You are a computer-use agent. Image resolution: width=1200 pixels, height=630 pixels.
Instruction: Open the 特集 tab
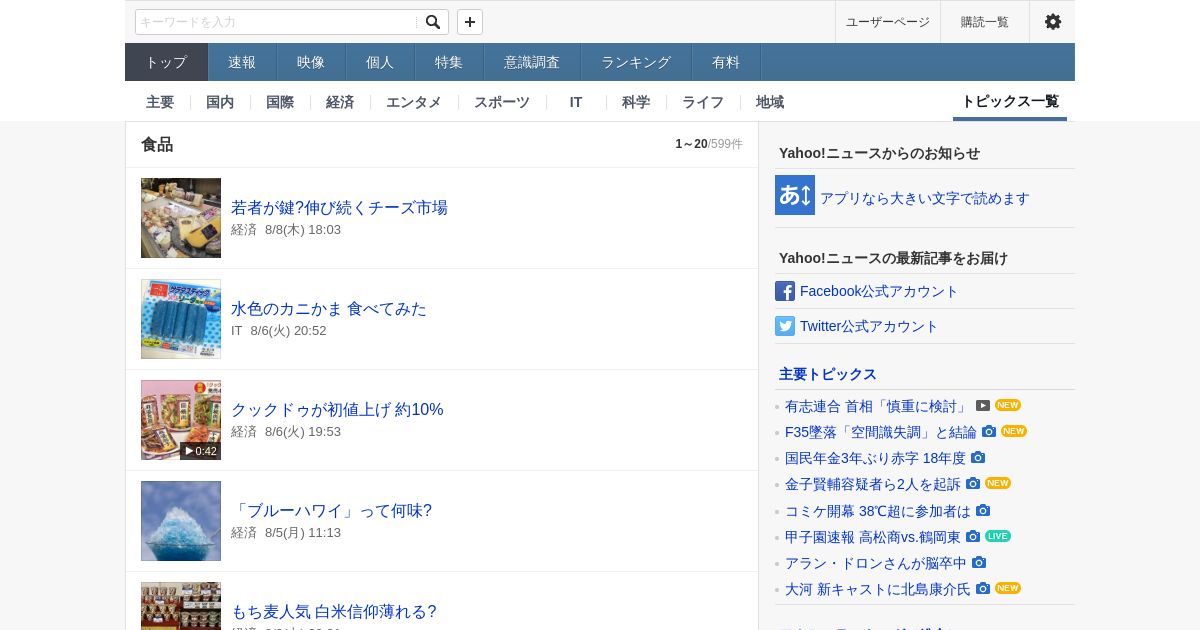(449, 62)
